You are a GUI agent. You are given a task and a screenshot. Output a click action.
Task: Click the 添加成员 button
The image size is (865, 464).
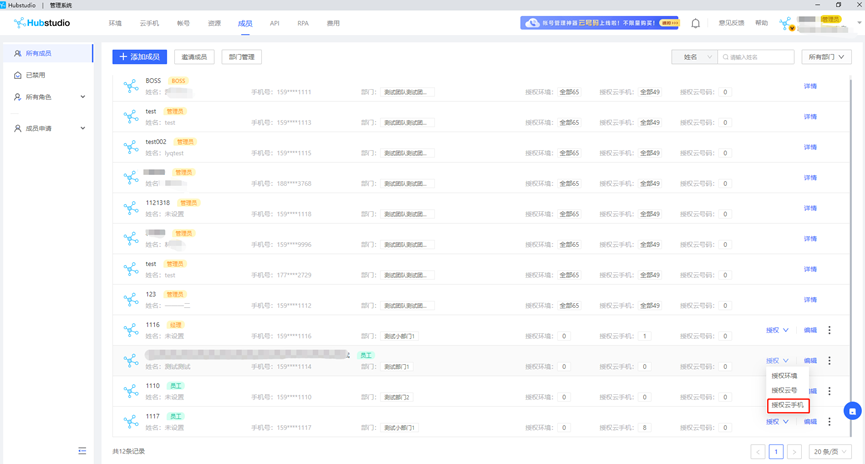point(140,57)
